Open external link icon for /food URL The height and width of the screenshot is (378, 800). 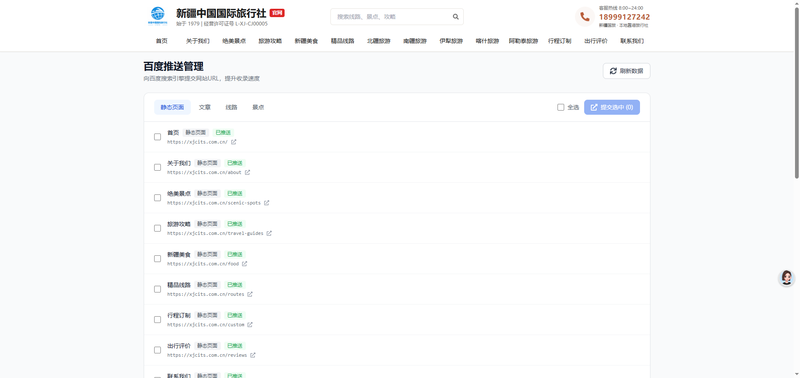244,264
